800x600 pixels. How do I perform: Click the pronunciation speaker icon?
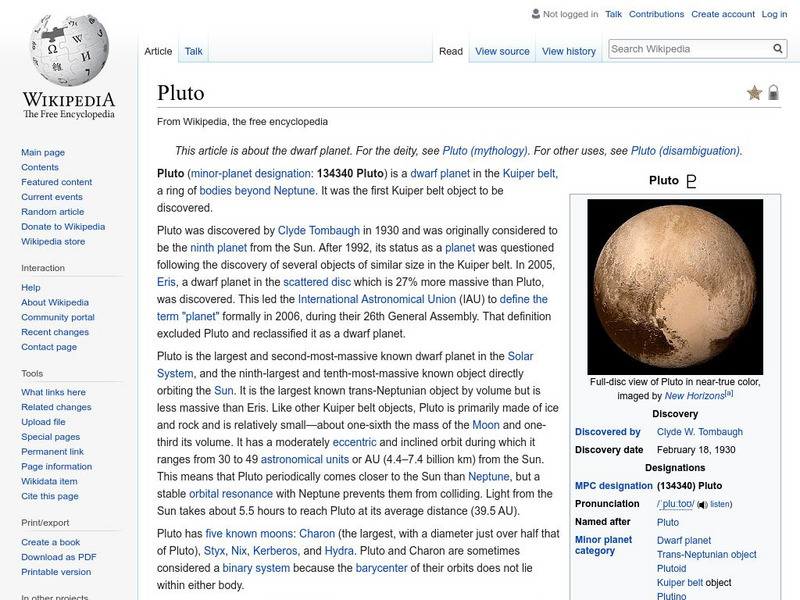pos(702,505)
